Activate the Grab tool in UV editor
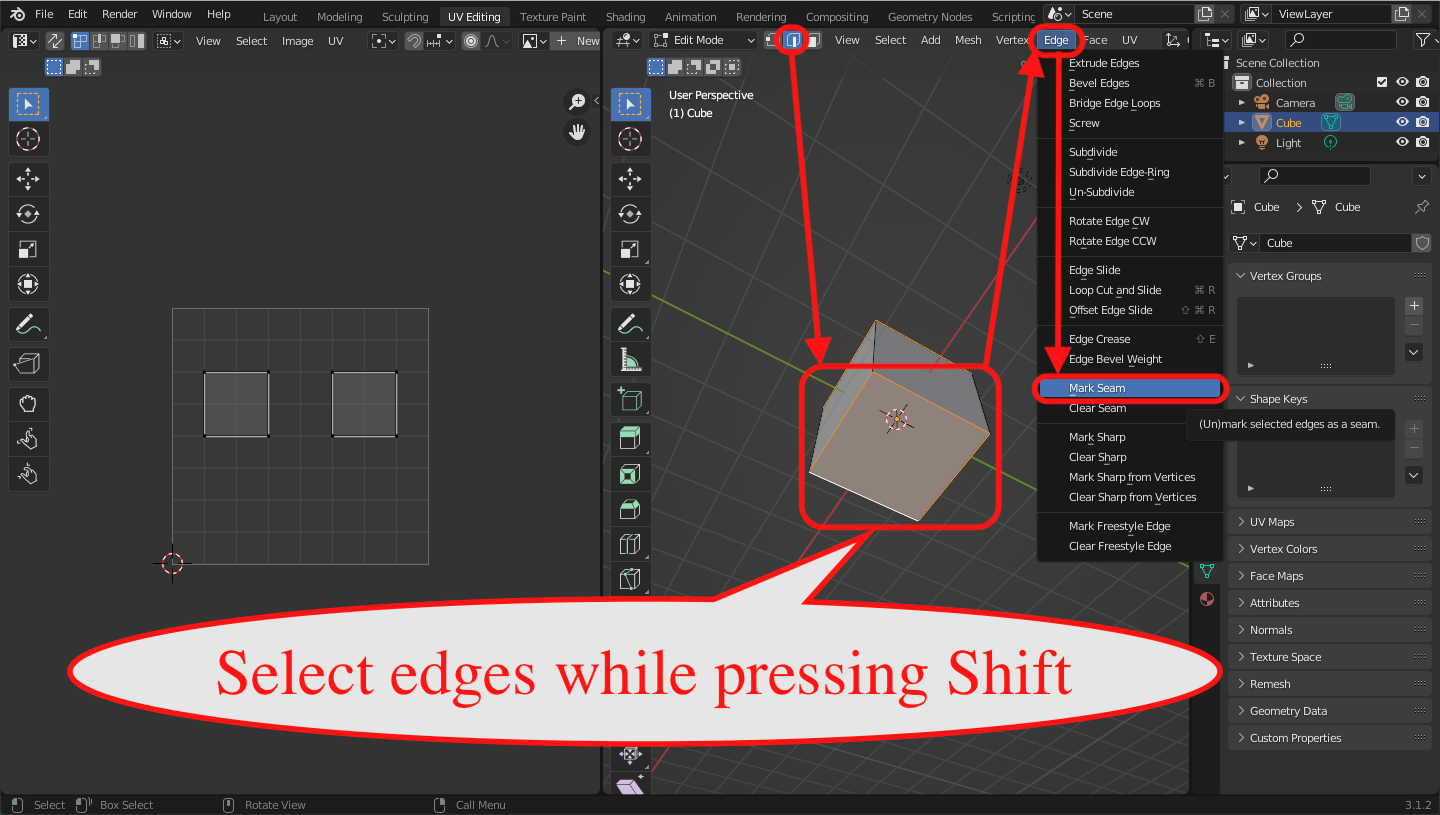The height and width of the screenshot is (815, 1440). point(28,404)
